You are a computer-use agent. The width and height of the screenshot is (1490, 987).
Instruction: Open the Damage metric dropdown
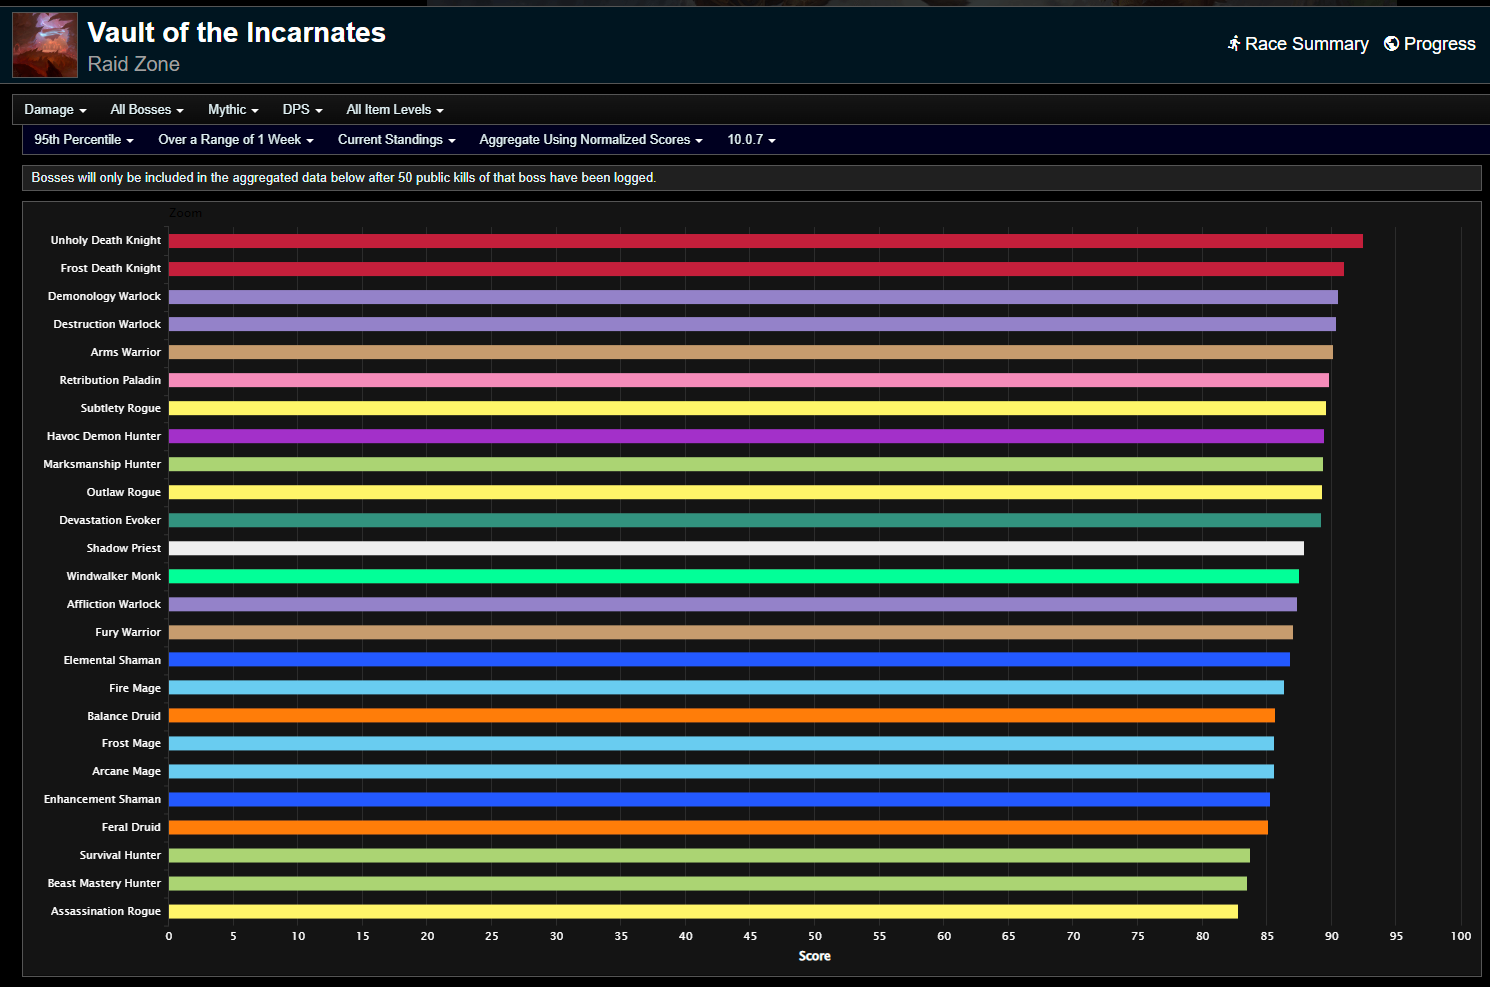[55, 110]
